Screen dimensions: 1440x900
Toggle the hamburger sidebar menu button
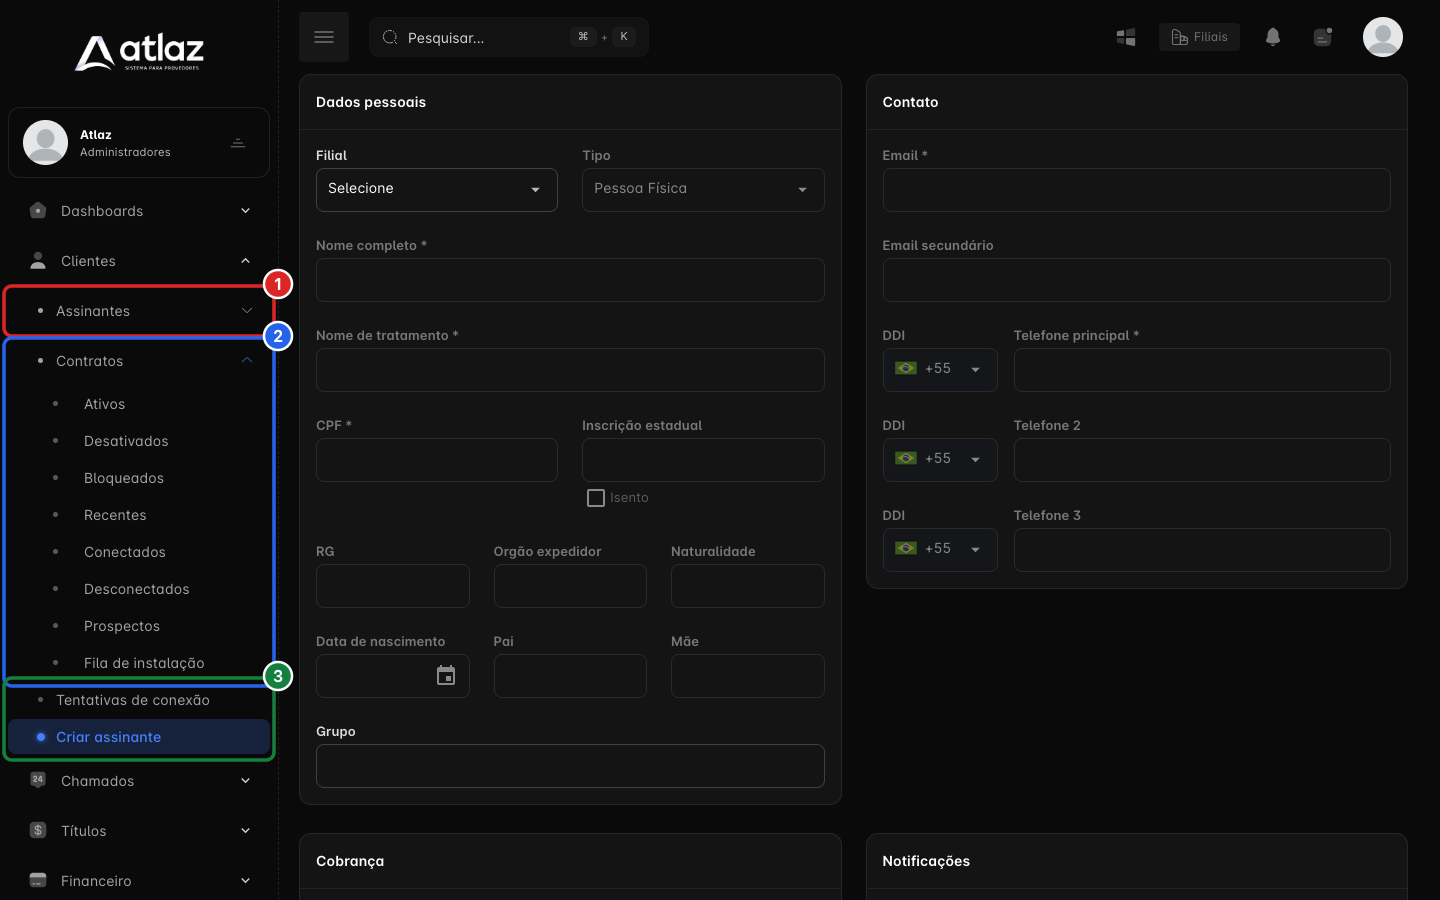(x=324, y=37)
